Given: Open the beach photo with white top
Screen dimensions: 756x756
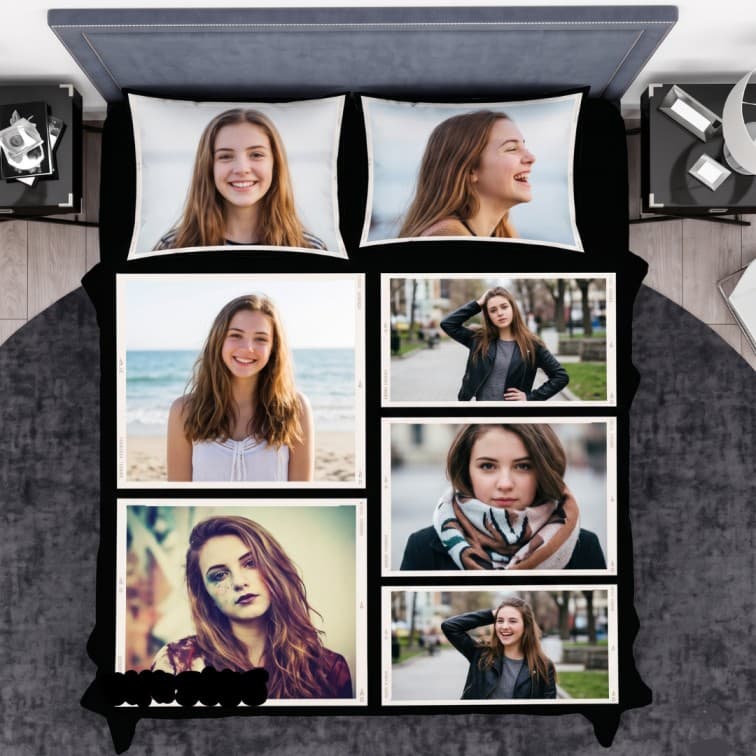Looking at the screenshot, I should 241,381.
